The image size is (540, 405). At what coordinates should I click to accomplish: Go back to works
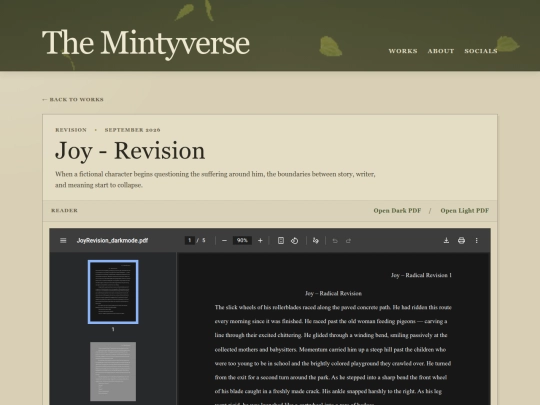click(x=73, y=100)
